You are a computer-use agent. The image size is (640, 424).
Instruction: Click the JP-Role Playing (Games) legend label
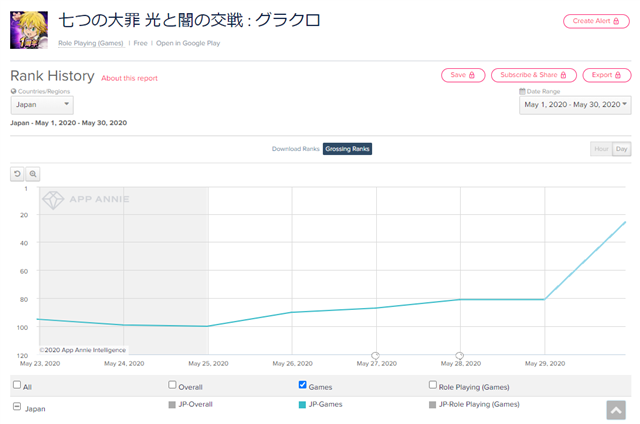[x=479, y=404]
